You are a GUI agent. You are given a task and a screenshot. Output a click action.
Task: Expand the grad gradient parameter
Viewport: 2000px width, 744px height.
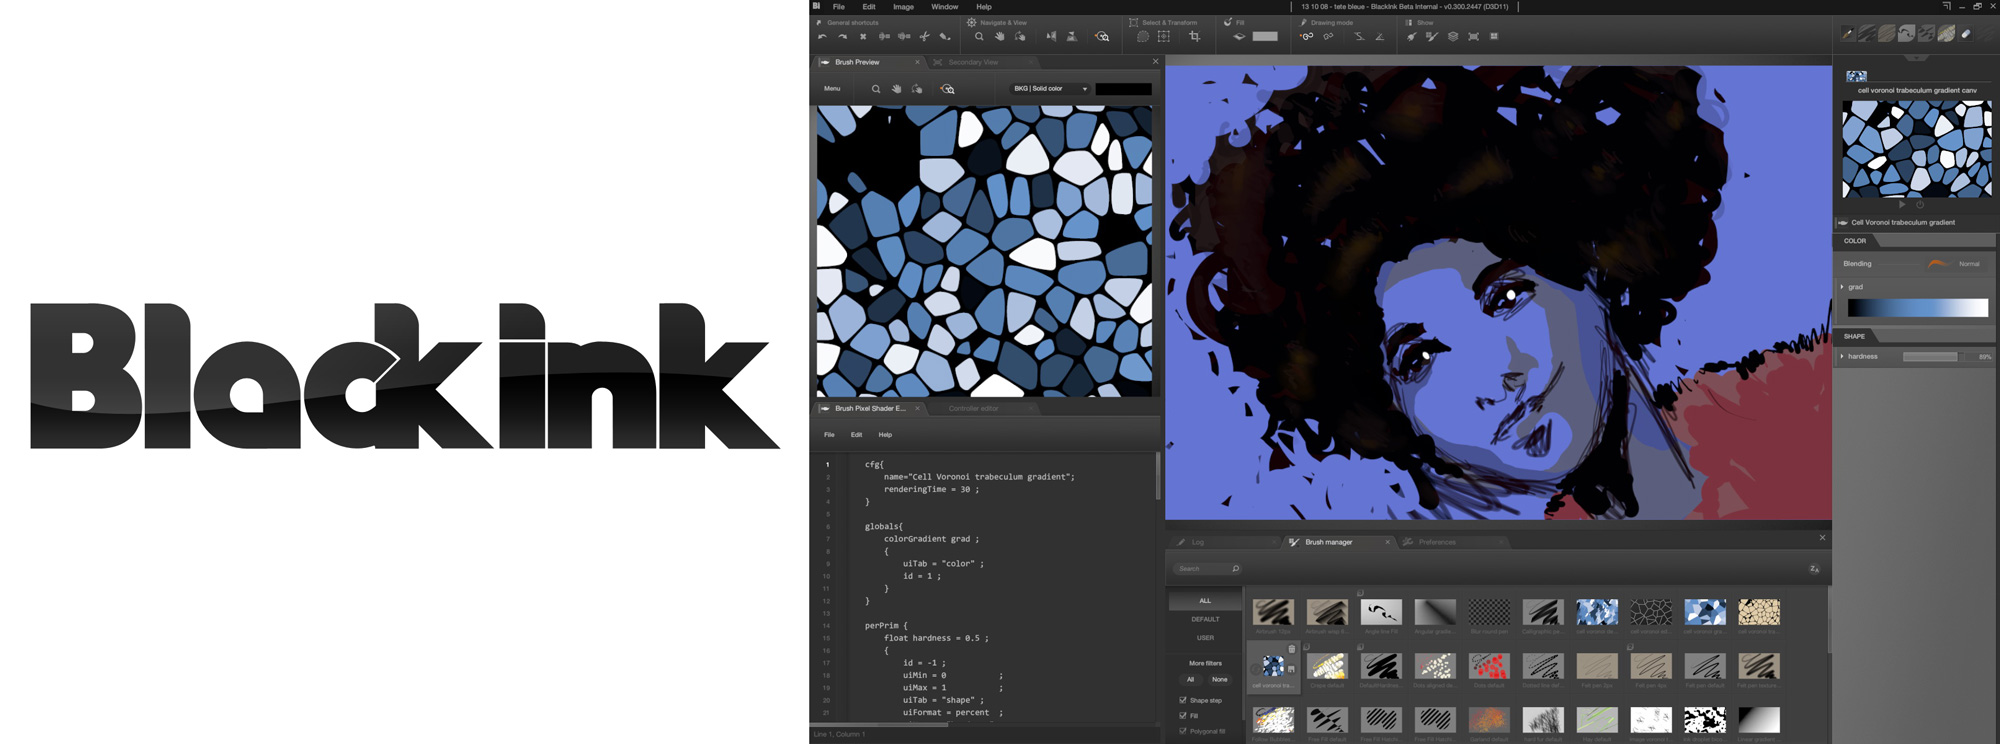click(1842, 287)
